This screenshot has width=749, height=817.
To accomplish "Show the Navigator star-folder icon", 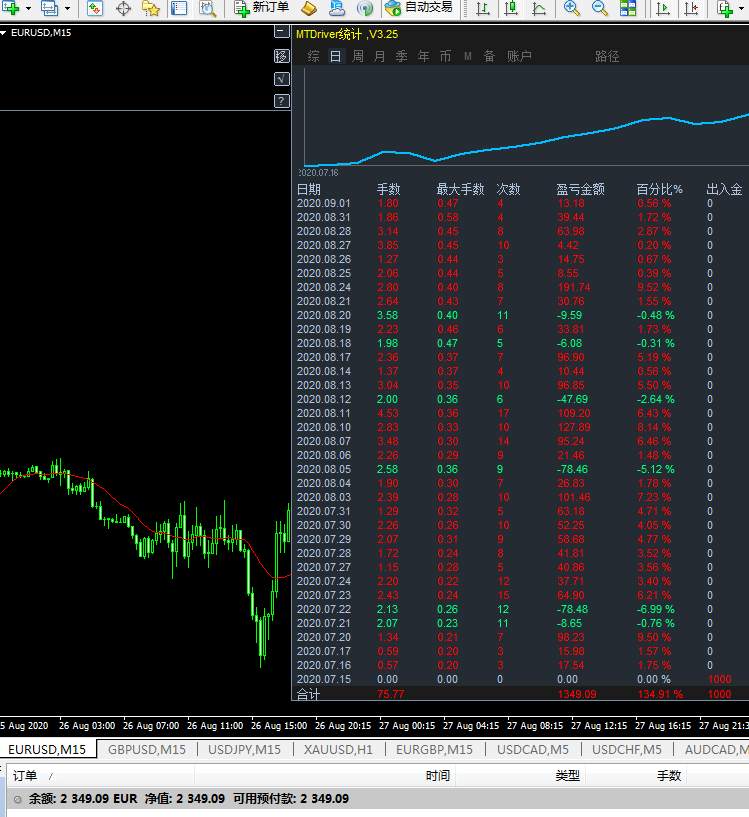I will [151, 8].
